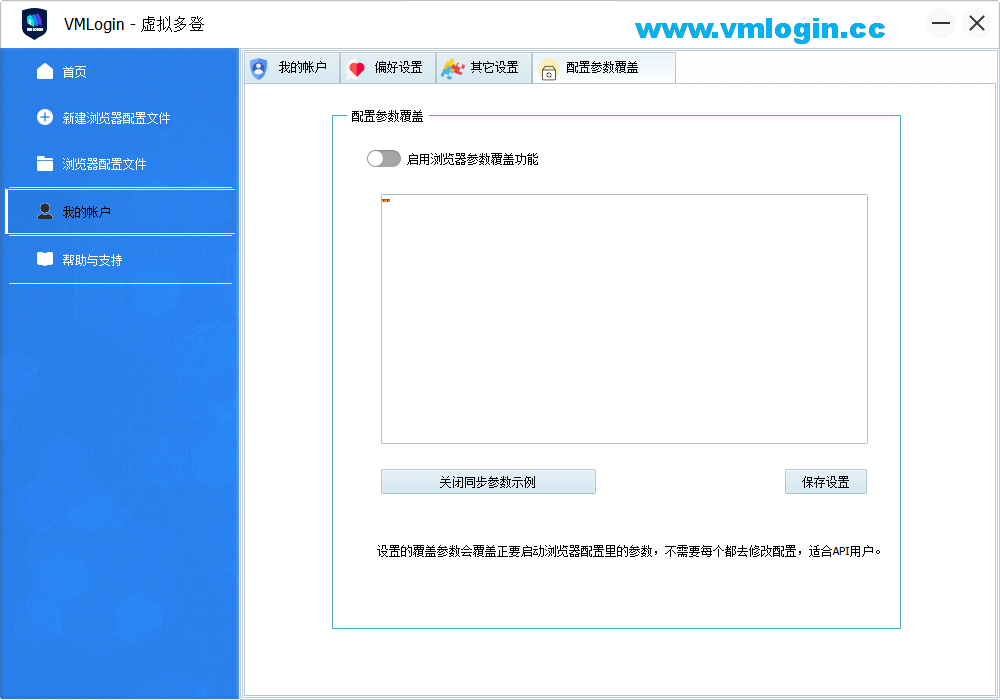The height and width of the screenshot is (700, 1000).
Task: Enable the 启用浏览器参数覆盖功能 switch
Action: (384, 159)
